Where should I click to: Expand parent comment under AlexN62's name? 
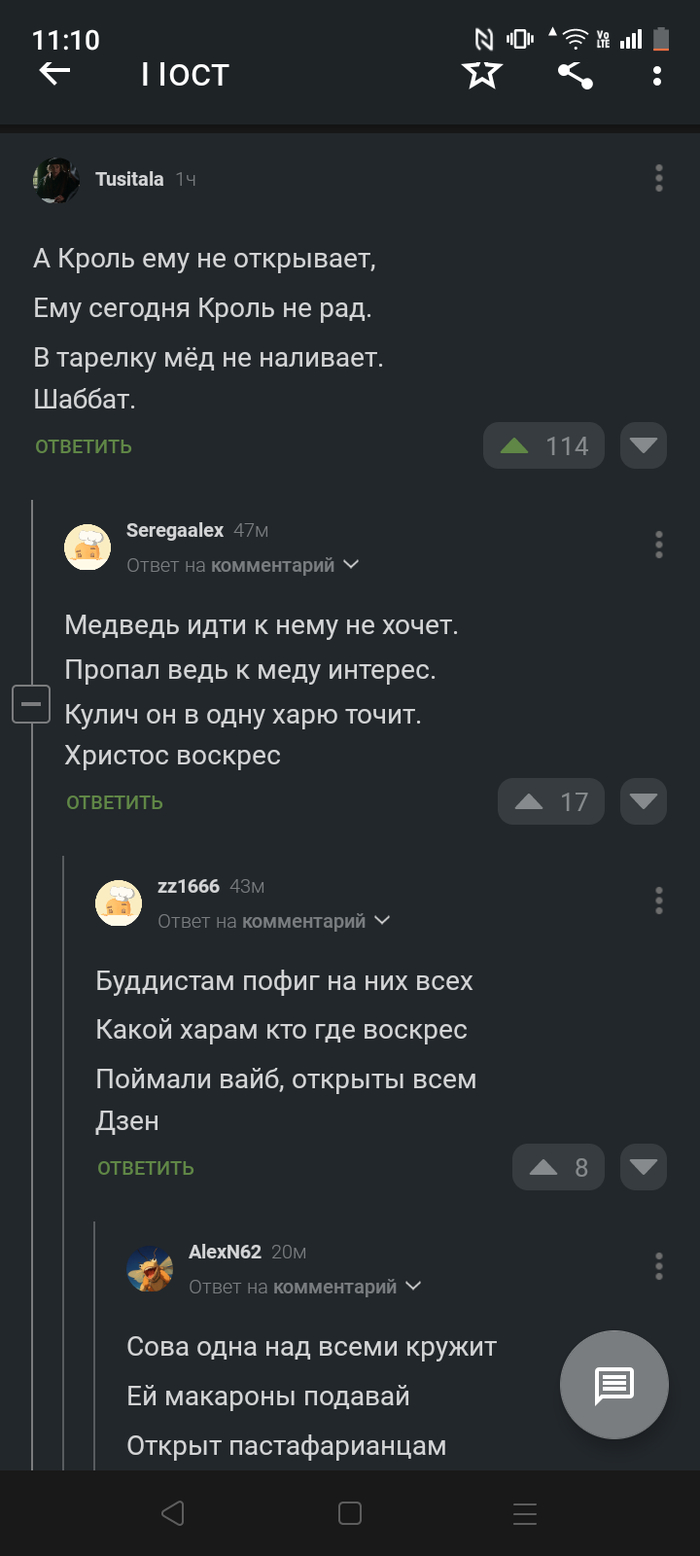[x=413, y=1286]
